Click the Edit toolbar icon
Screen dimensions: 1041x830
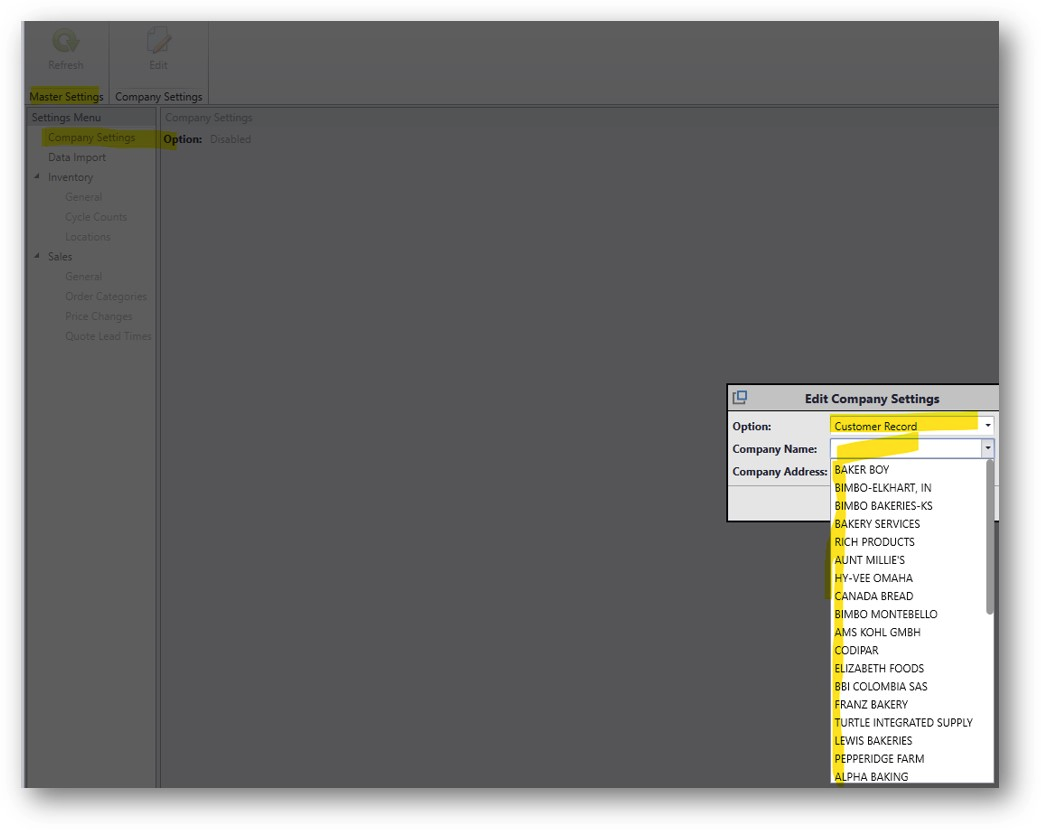[158, 43]
